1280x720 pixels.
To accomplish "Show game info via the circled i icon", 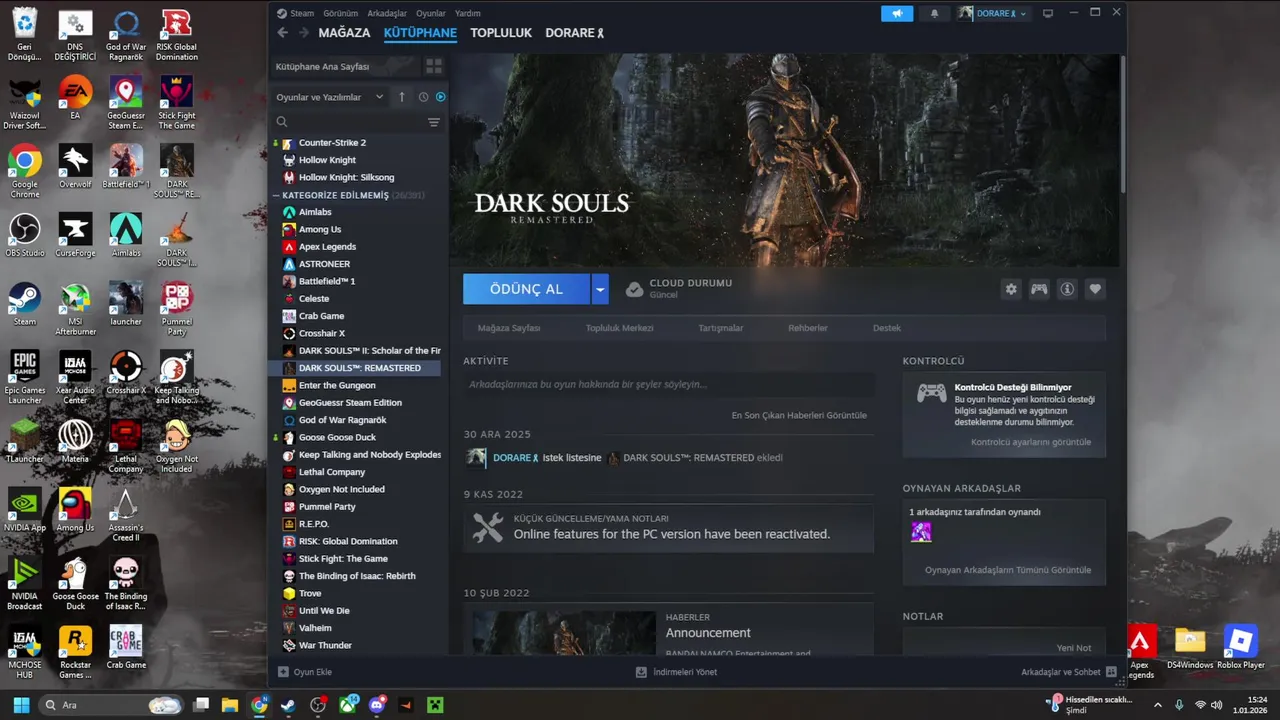I will 1067,289.
